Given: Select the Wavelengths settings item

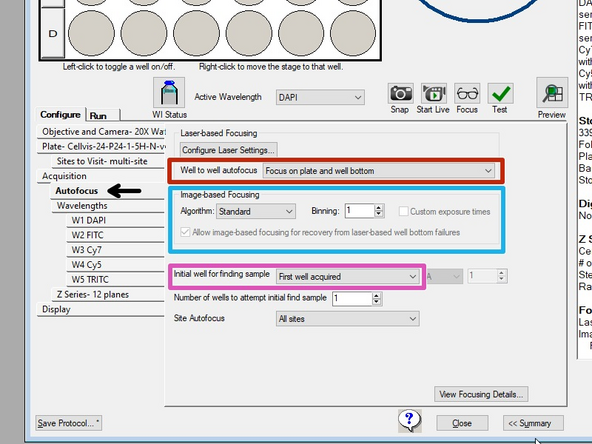Looking at the screenshot, I should click(x=108, y=206).
